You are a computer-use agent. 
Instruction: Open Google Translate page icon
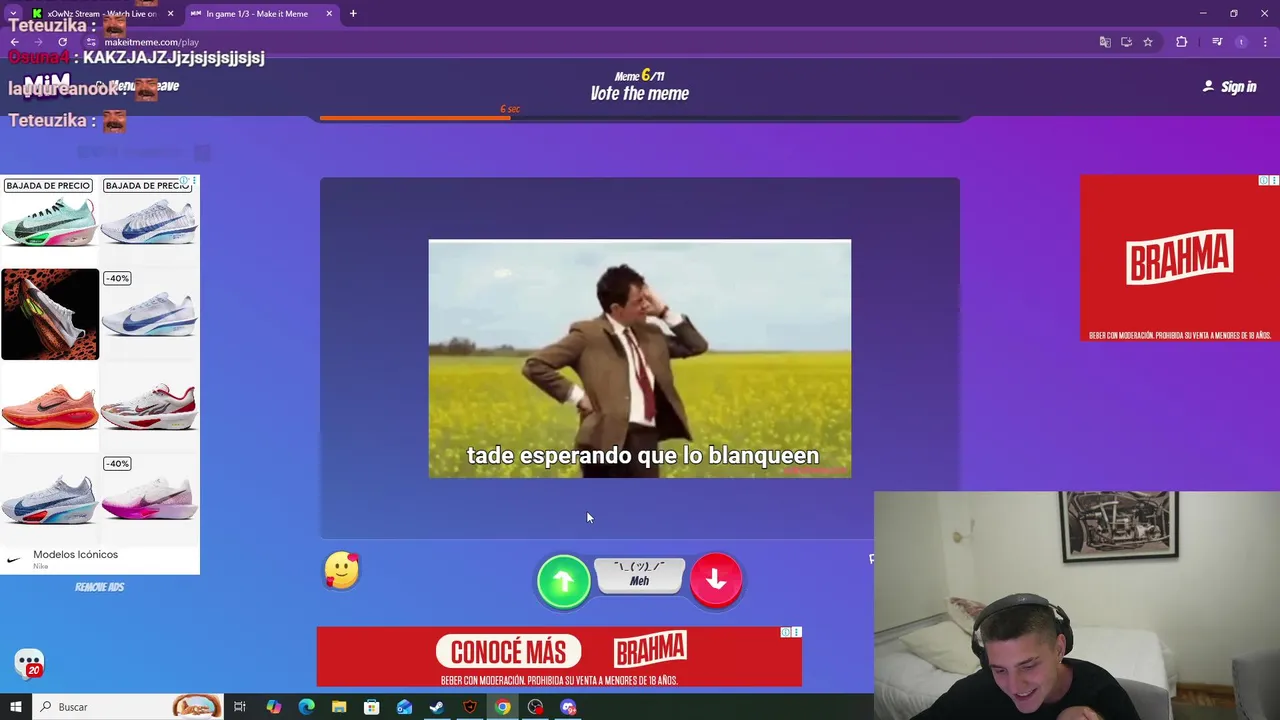(x=1105, y=42)
